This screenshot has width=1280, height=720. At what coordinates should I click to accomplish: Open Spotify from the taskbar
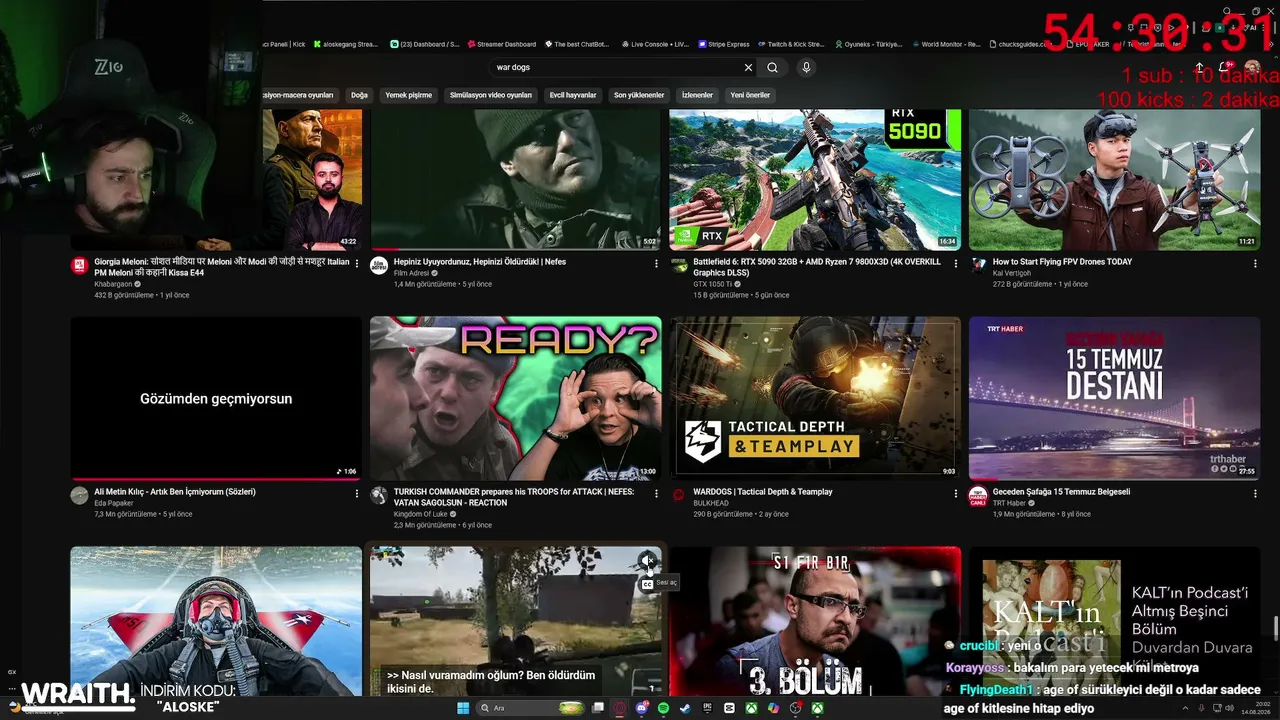[663, 708]
